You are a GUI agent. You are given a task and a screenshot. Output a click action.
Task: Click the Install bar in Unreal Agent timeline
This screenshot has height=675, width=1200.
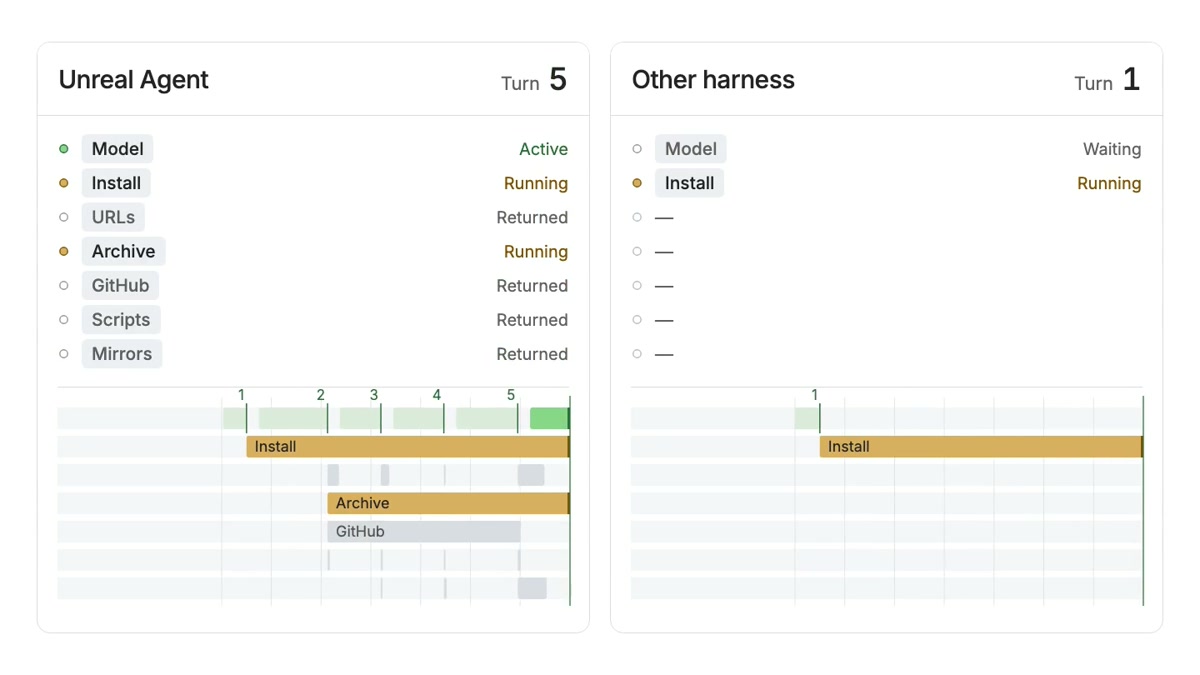pos(408,447)
